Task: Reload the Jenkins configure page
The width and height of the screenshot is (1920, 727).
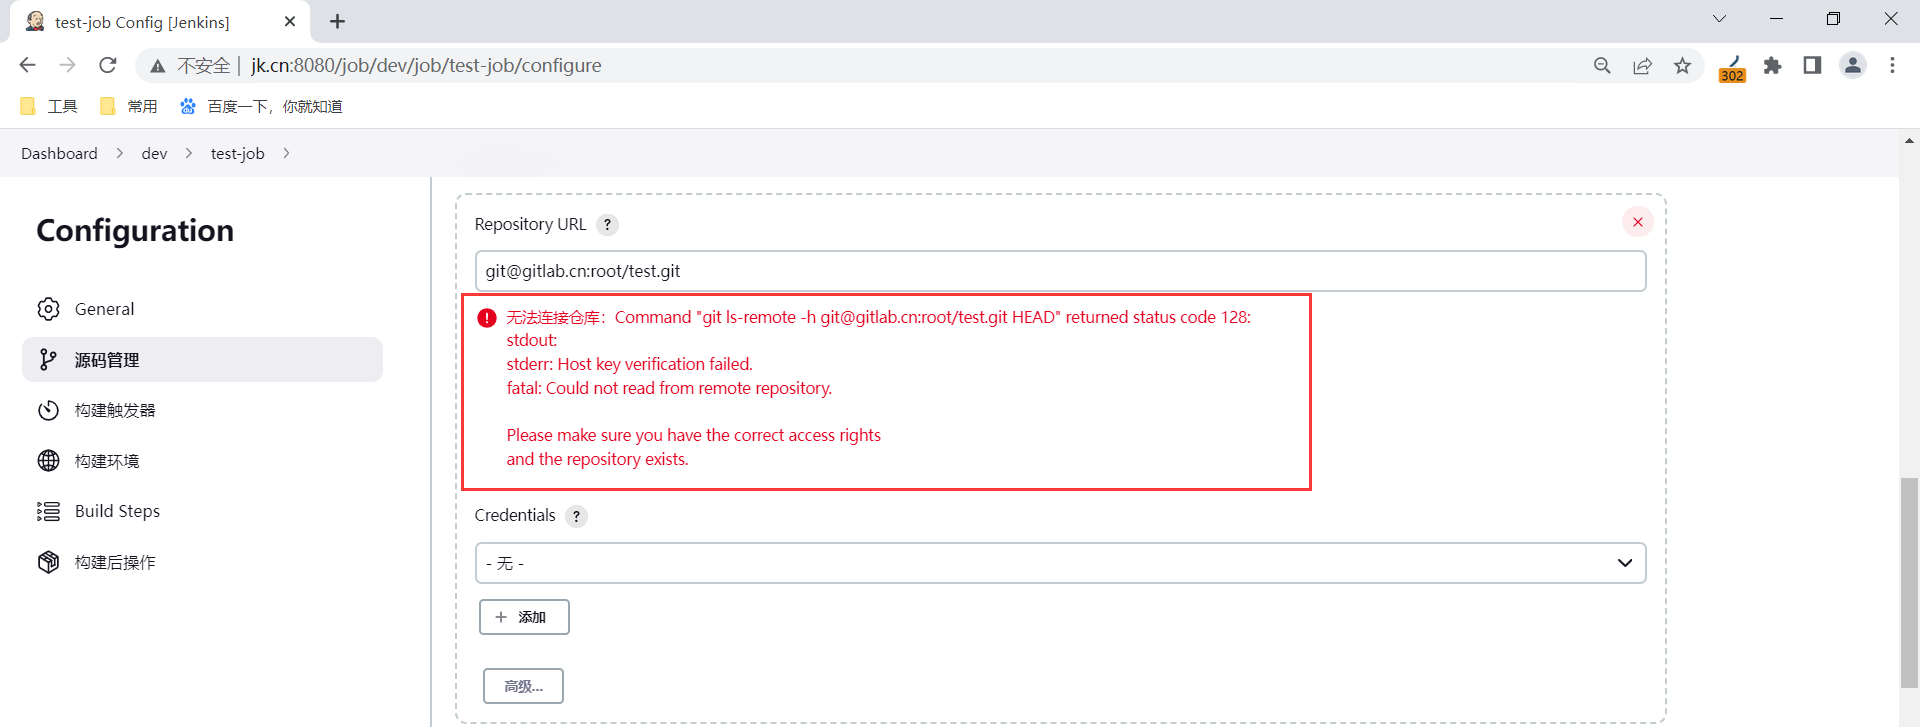Action: pyautogui.click(x=108, y=65)
